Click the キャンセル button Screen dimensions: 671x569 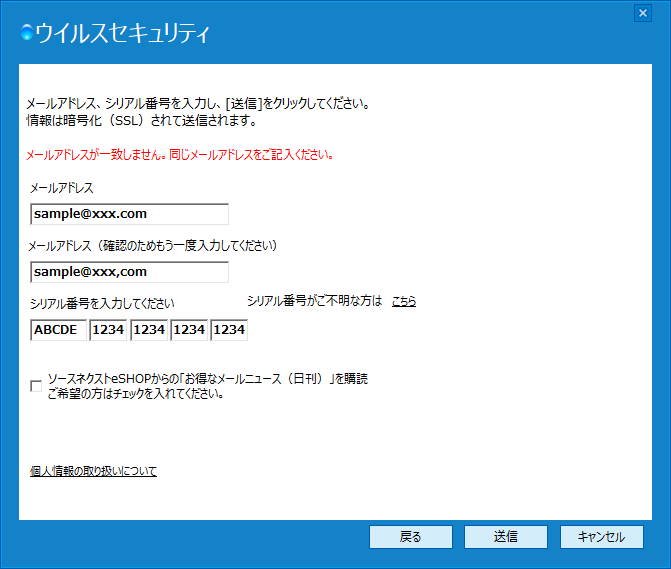click(602, 537)
